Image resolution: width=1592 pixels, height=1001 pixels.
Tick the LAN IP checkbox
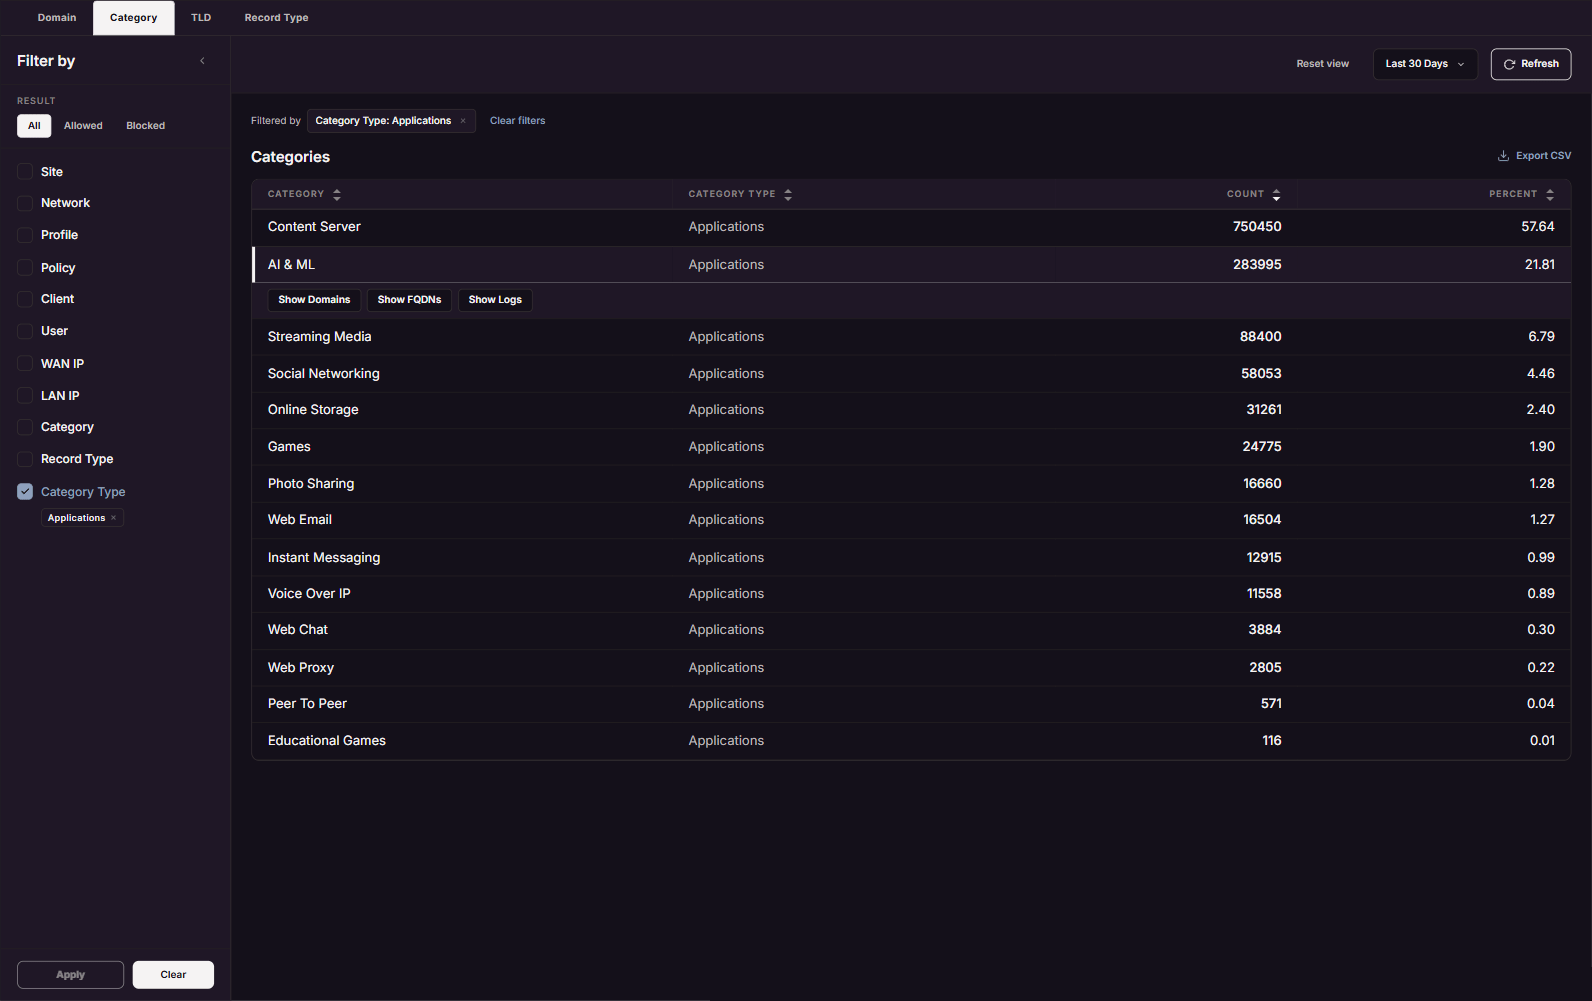[25, 395]
